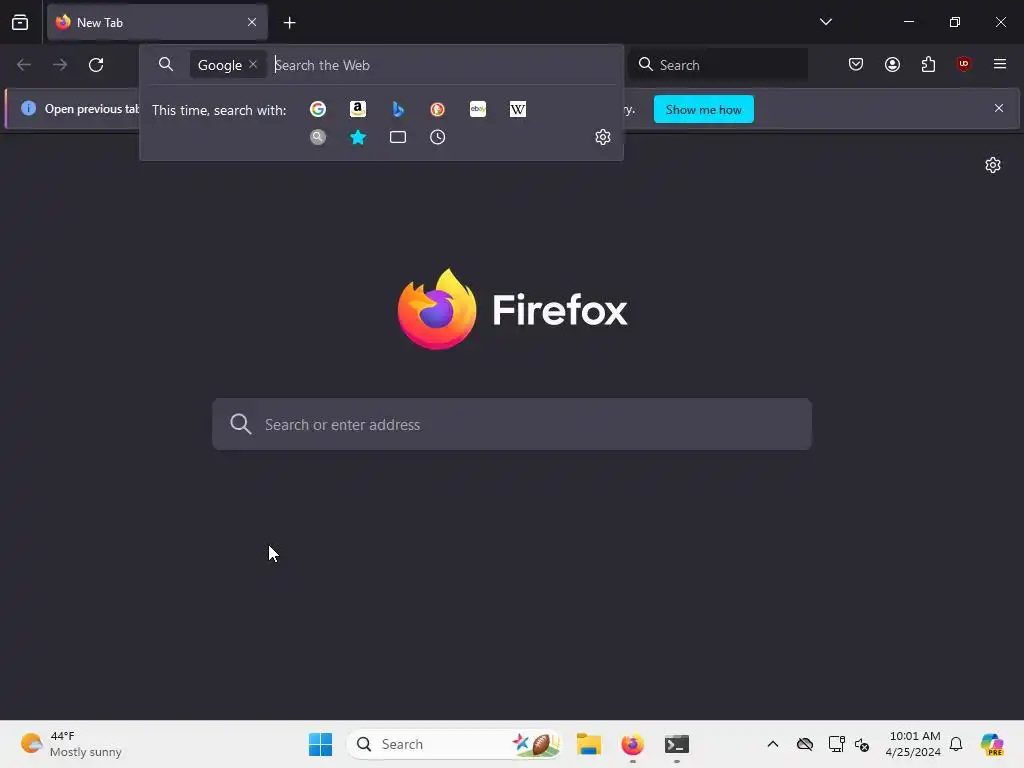This screenshot has height=768, width=1024.
Task: Go back one page
Action: point(24,65)
